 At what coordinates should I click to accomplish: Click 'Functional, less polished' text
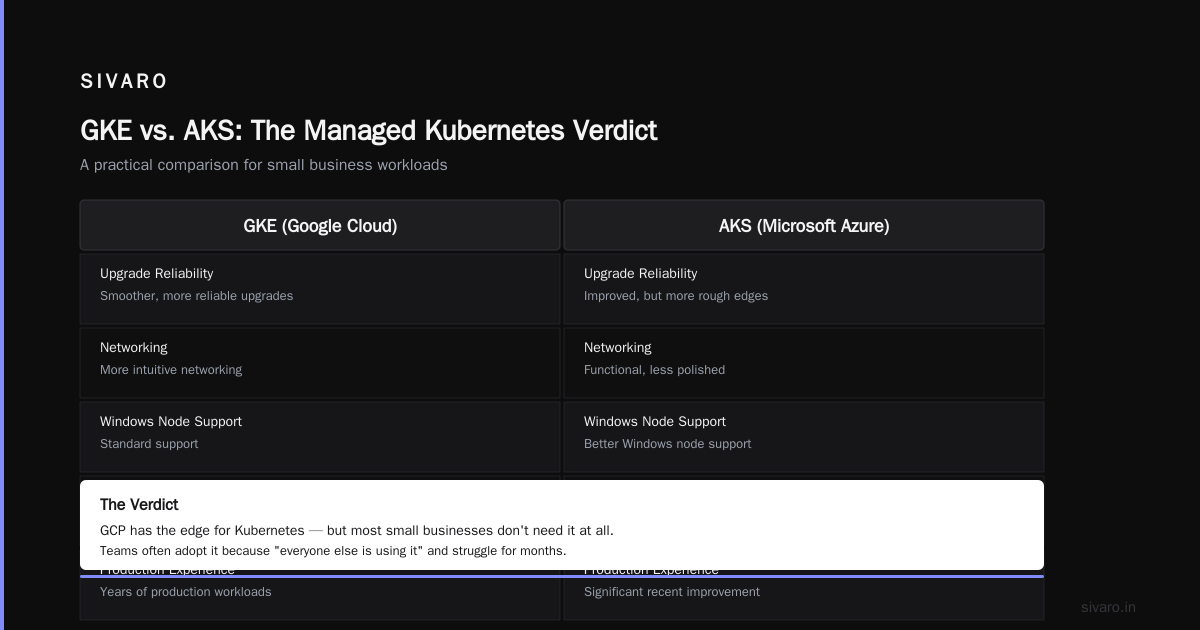point(655,370)
